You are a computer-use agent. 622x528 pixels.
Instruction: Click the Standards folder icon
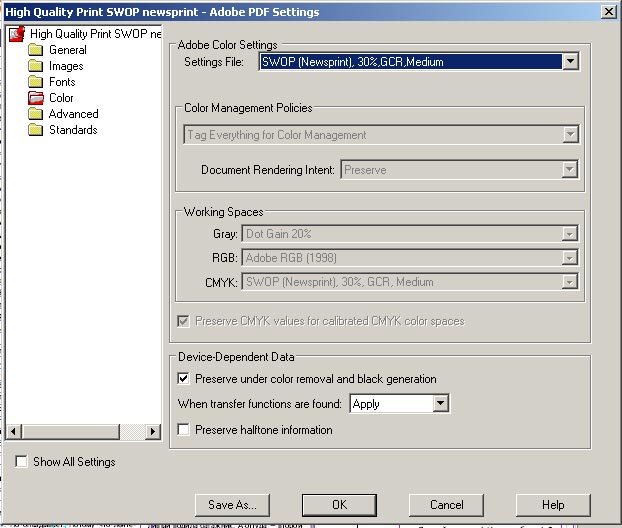pos(36,130)
